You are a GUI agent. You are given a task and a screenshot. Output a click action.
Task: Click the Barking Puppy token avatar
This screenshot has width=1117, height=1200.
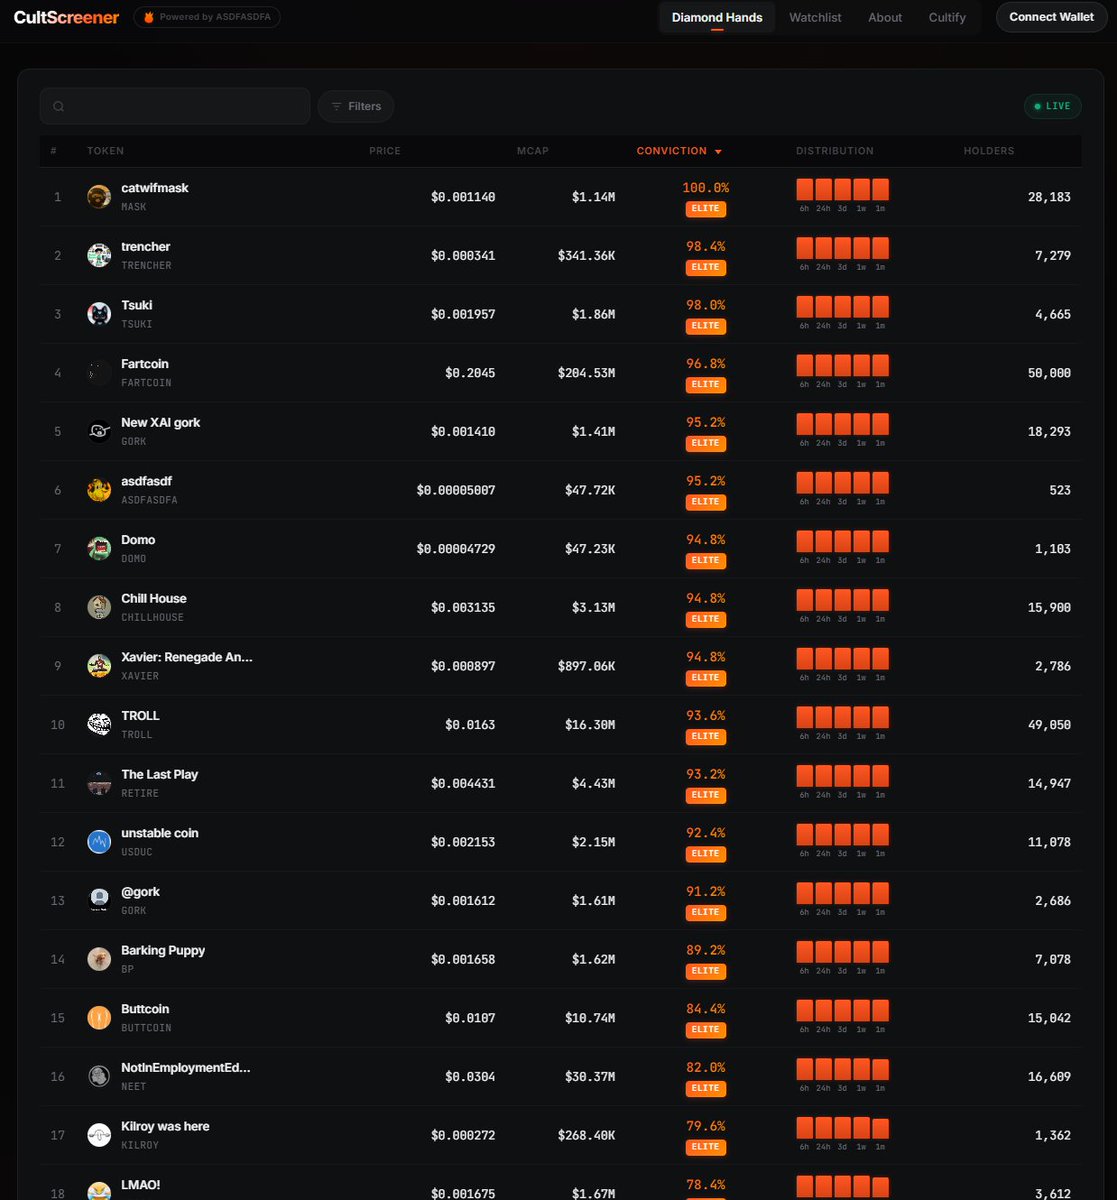pyautogui.click(x=99, y=959)
